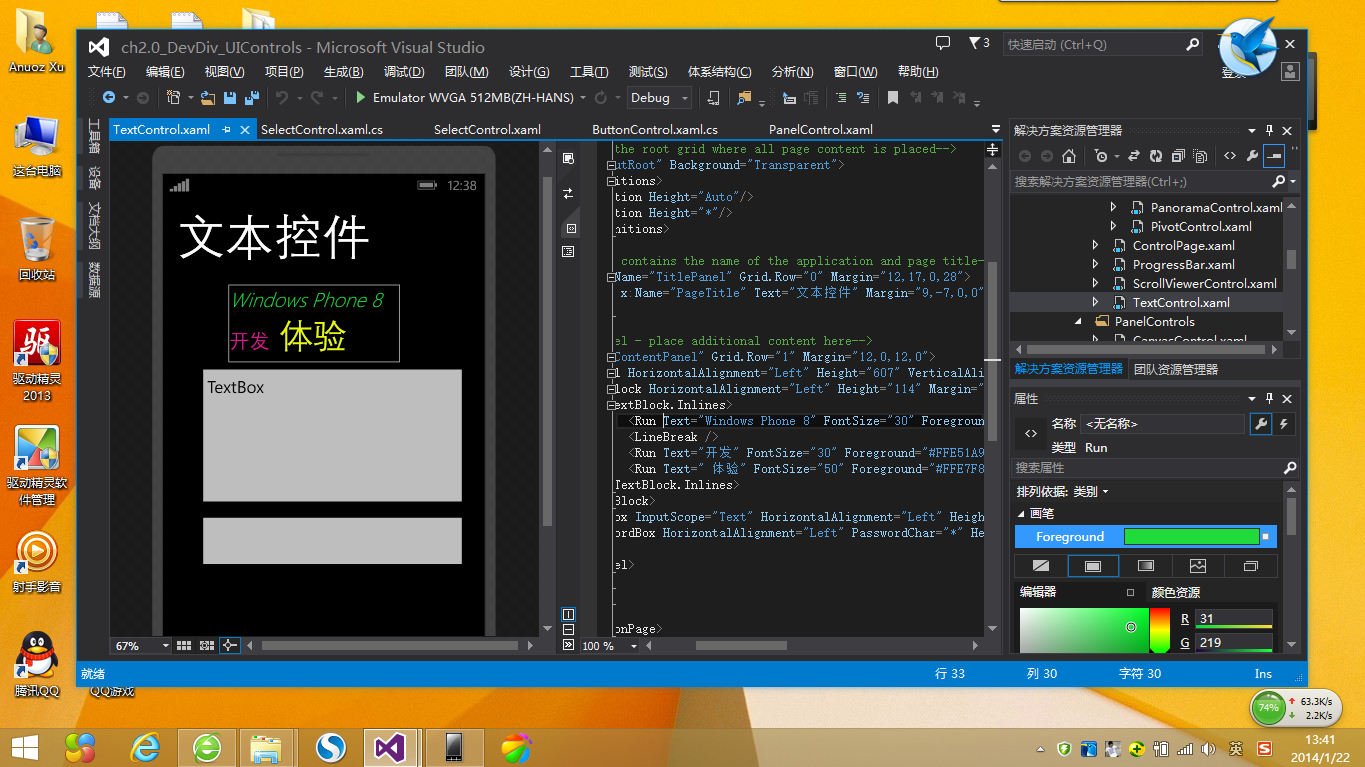This screenshot has height=767, width=1365.
Task: Click the Save All toolbar icon
Action: tap(251, 98)
